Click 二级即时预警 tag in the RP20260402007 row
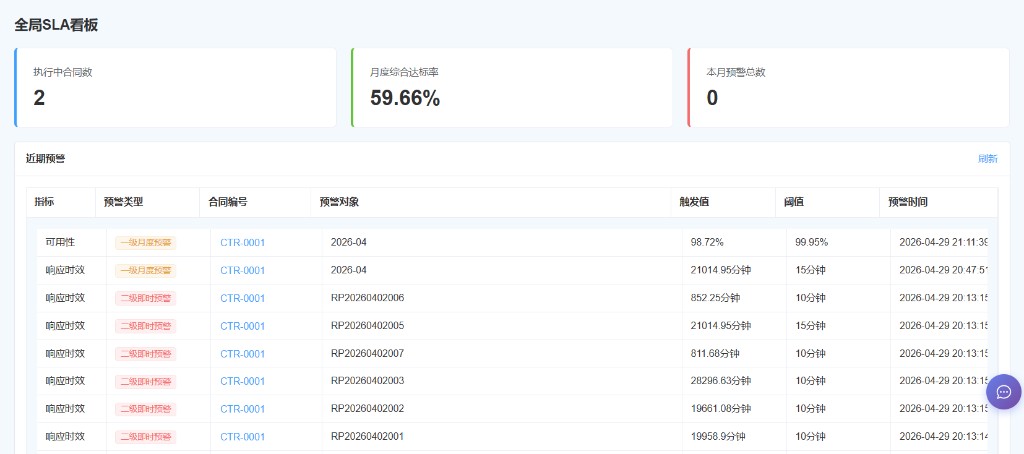The height and width of the screenshot is (454, 1024). (x=146, y=353)
